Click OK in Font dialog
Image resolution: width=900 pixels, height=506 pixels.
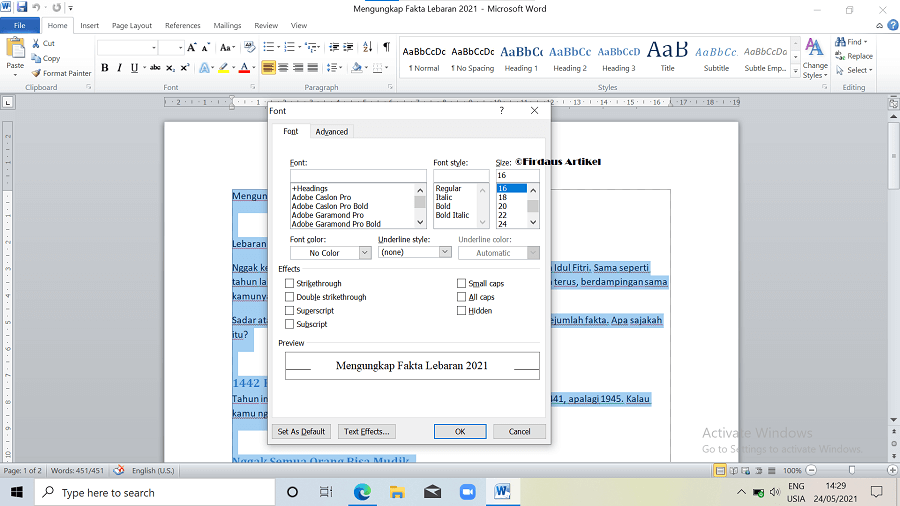[460, 431]
